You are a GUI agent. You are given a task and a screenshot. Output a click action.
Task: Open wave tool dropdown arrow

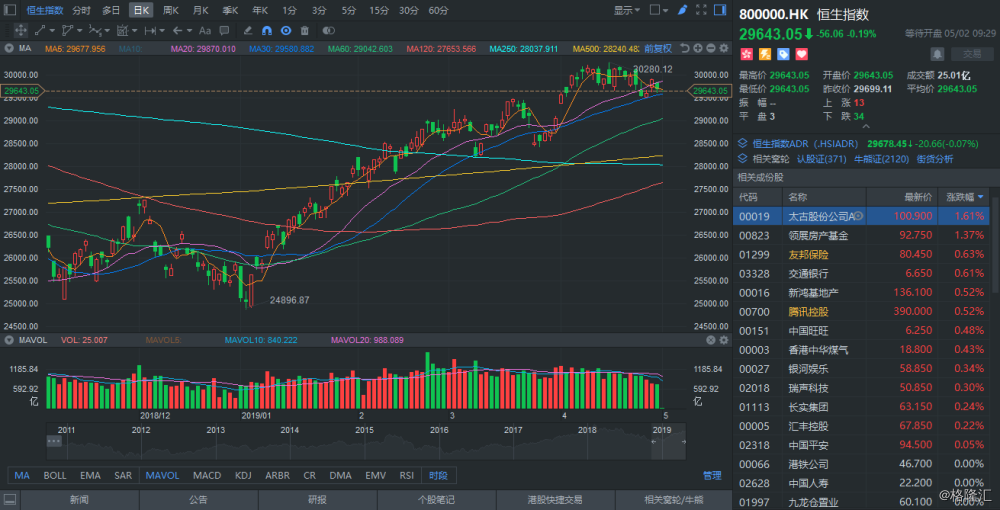coord(107,30)
